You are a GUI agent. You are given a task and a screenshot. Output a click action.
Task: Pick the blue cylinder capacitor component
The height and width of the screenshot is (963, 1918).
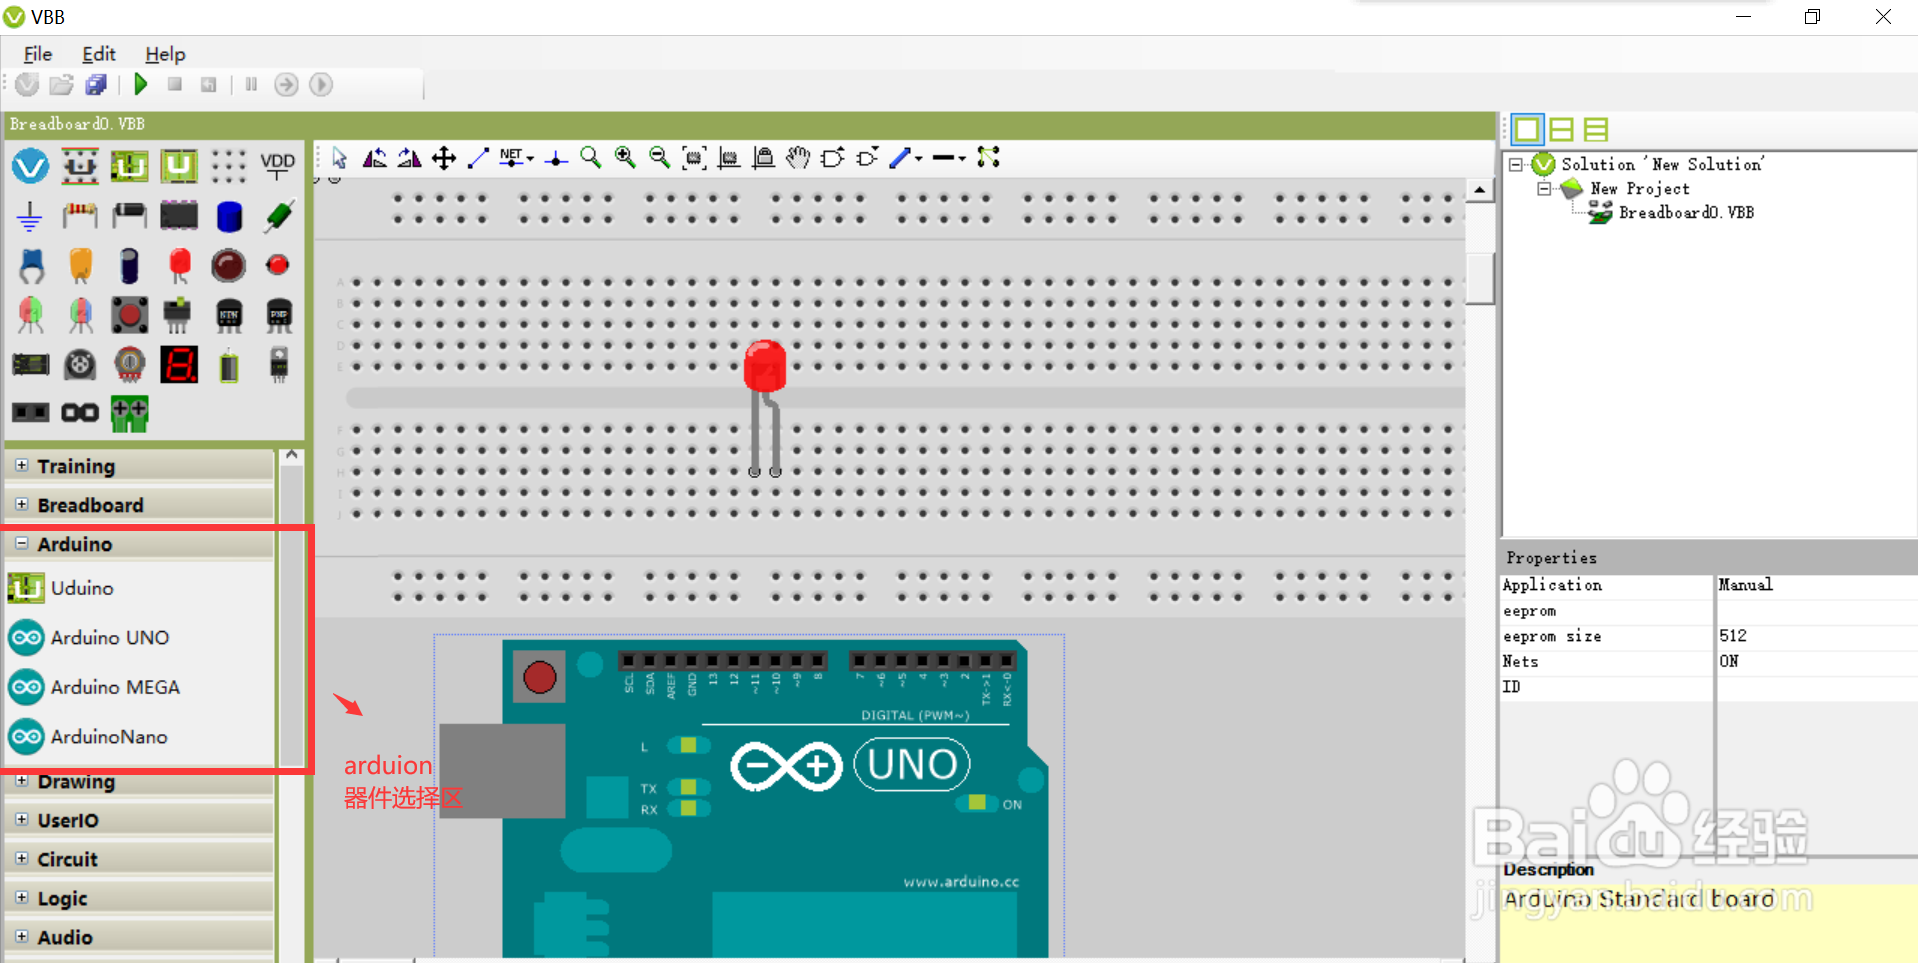click(229, 216)
